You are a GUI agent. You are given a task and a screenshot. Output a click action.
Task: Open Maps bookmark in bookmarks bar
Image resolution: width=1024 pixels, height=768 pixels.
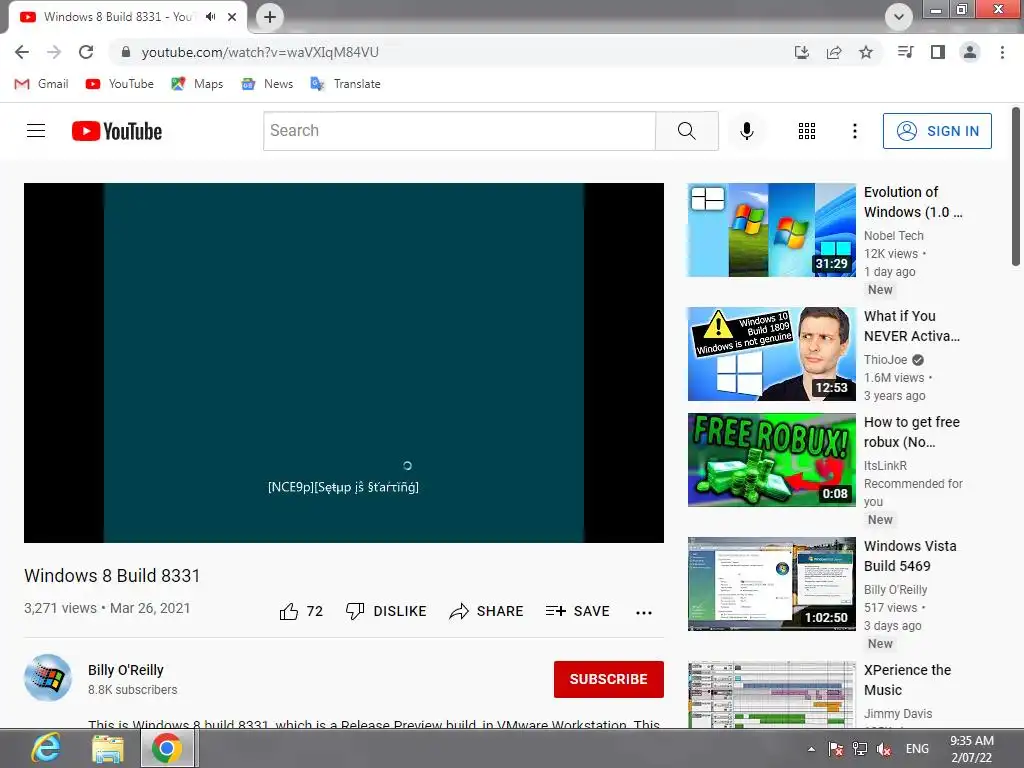coord(197,84)
